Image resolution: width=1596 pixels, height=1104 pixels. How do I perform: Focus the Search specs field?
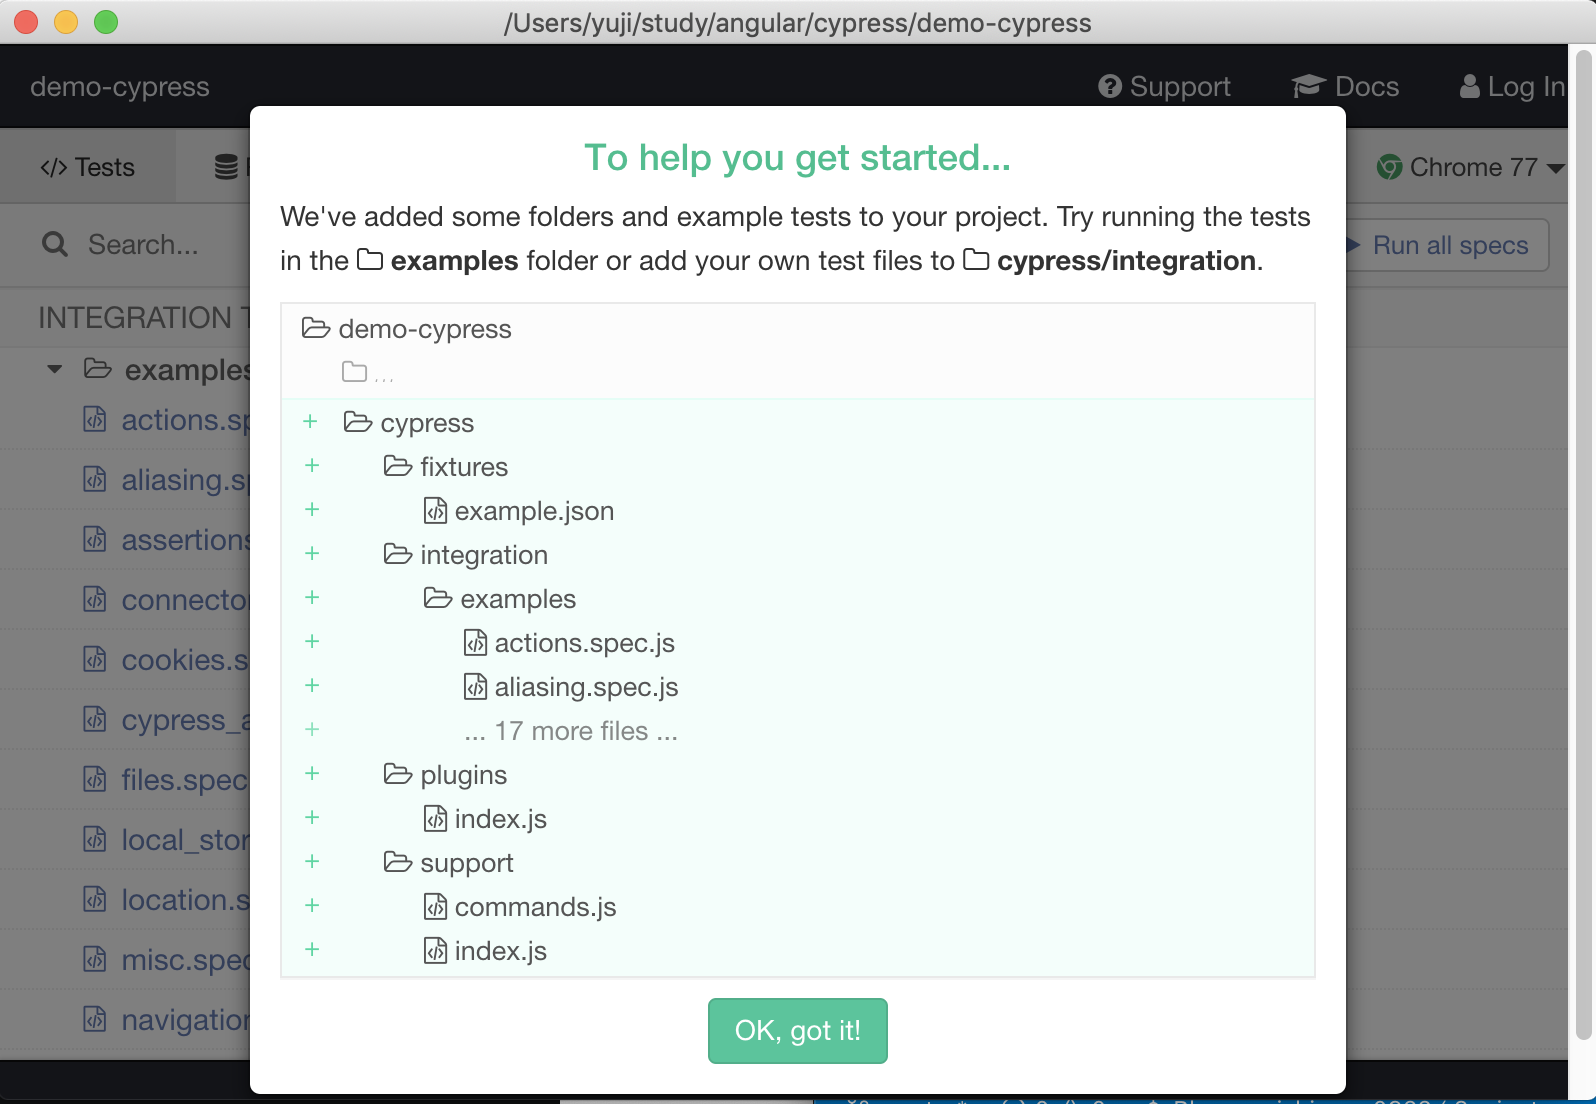point(143,244)
